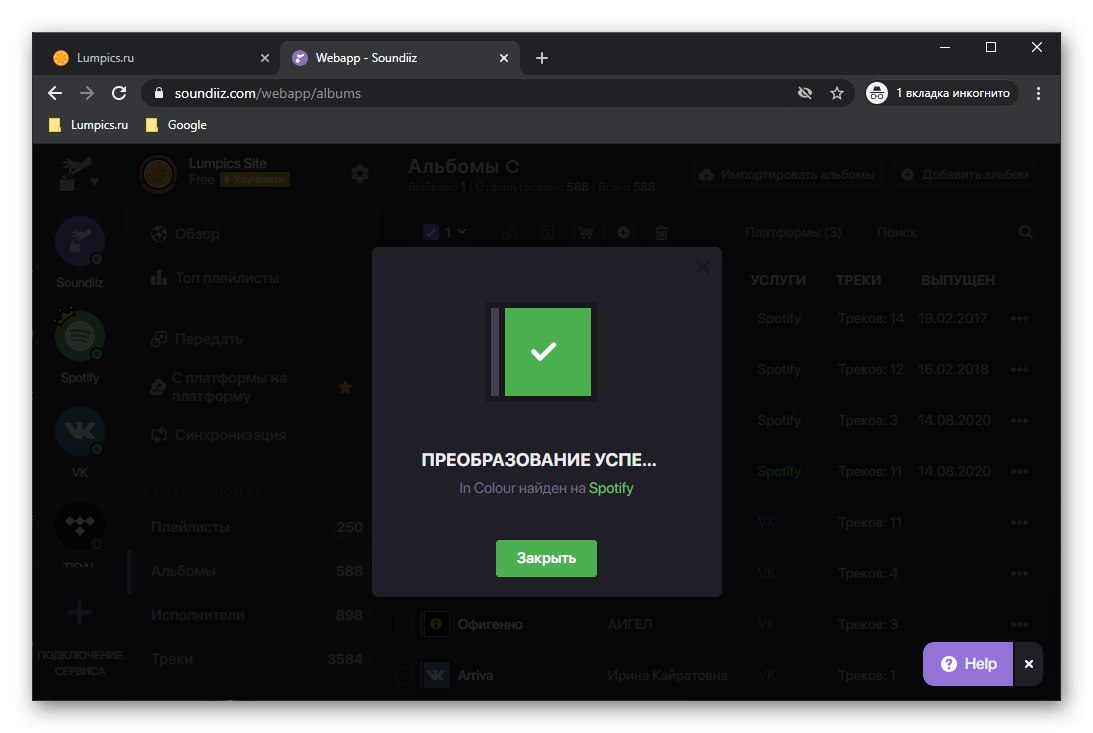Refresh the Альбомы list icon
The height and width of the screenshot is (733, 1093).
coord(512,167)
